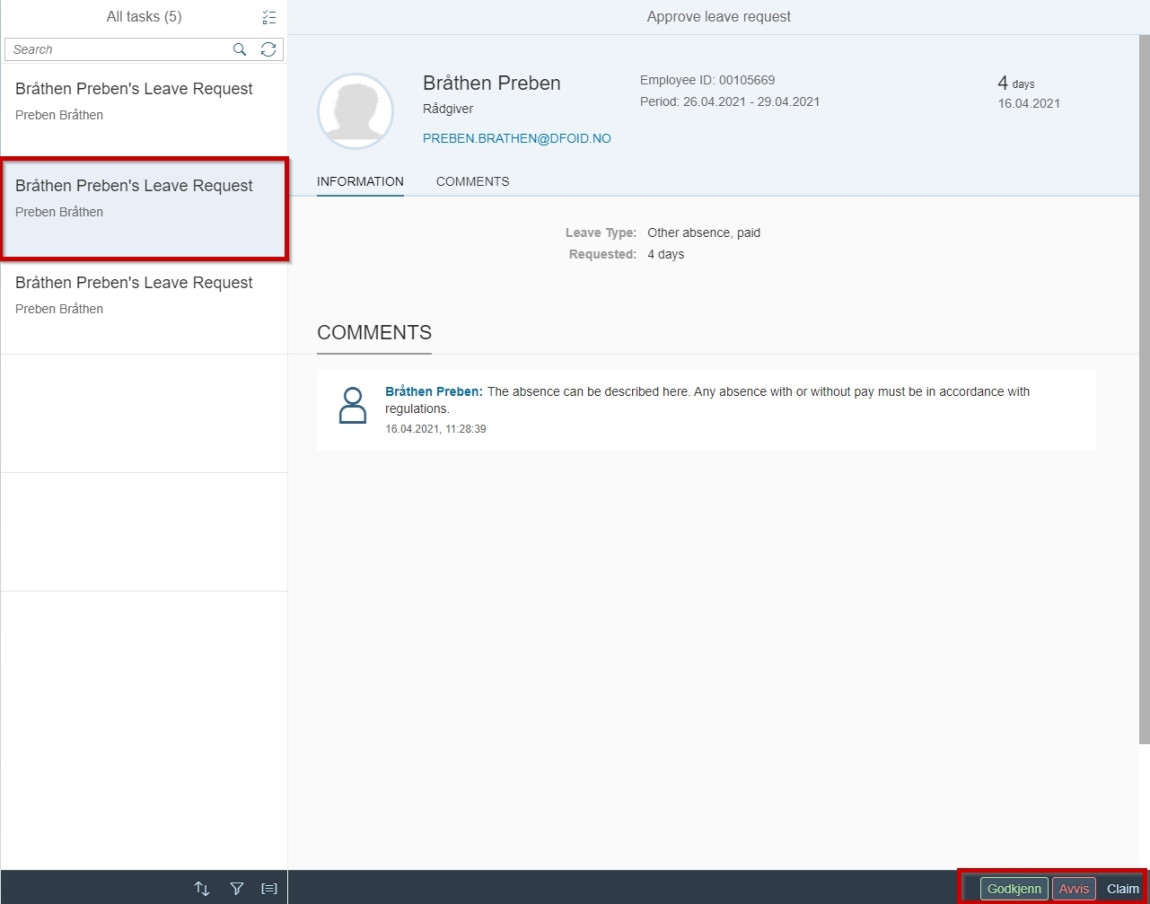Open the third Bråthen Preben's Leave Request

point(144,306)
